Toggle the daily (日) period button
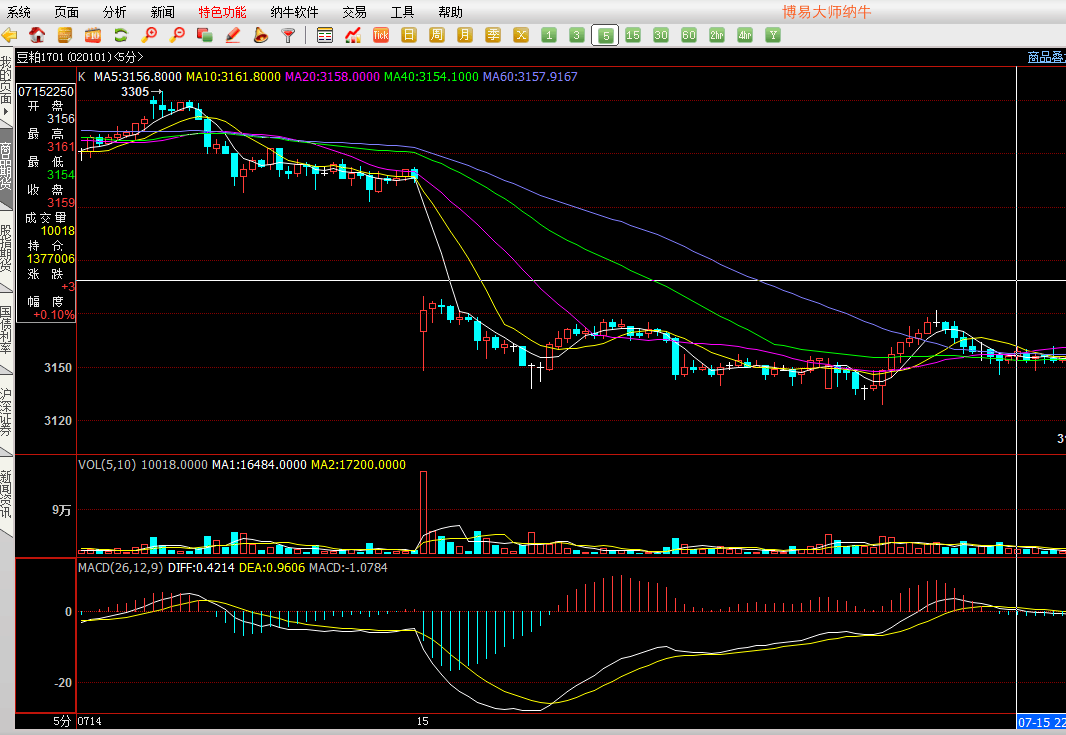 pyautogui.click(x=409, y=35)
